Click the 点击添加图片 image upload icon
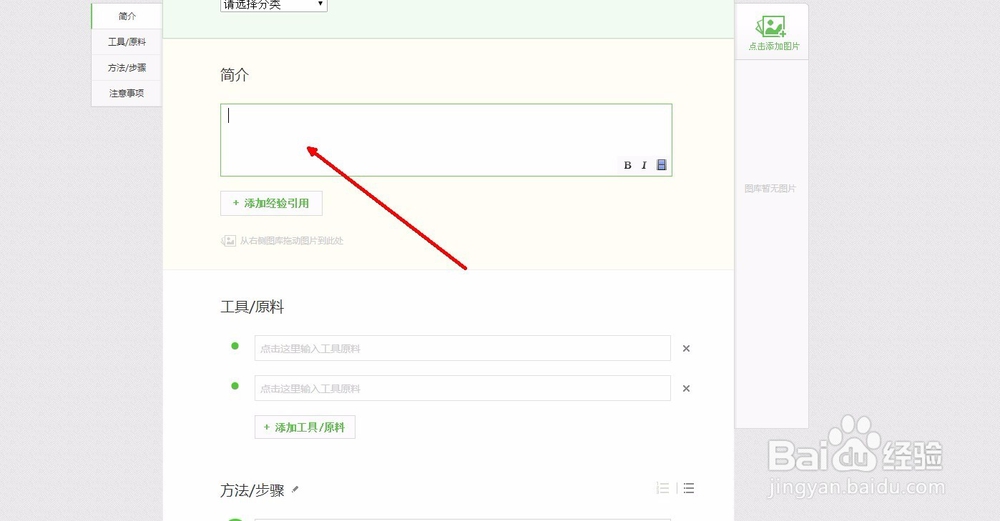The width and height of the screenshot is (1000, 521). tap(771, 27)
